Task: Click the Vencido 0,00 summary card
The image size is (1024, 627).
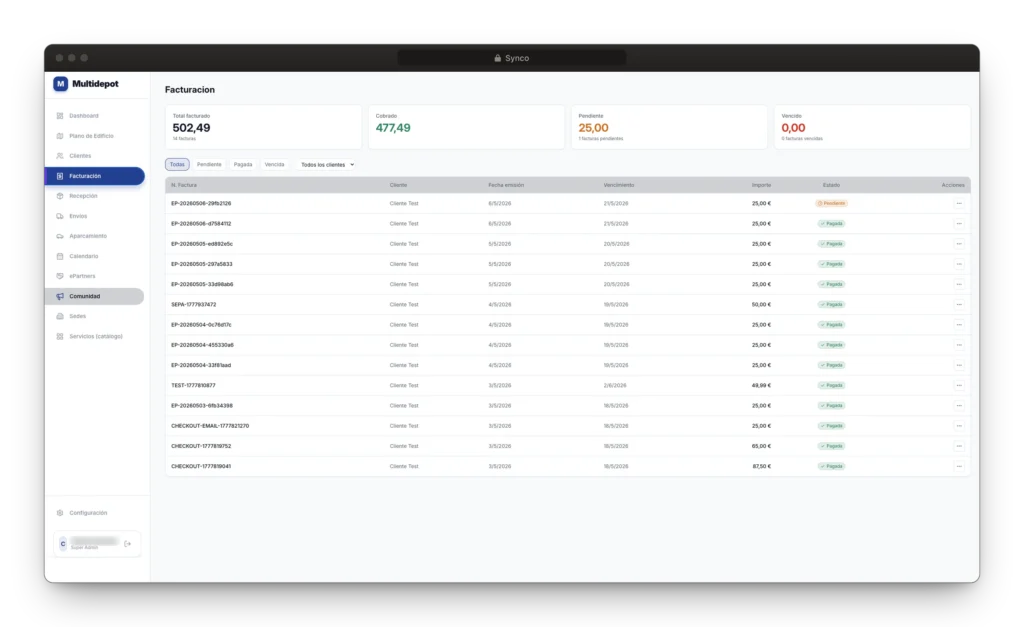Action: tap(872, 127)
